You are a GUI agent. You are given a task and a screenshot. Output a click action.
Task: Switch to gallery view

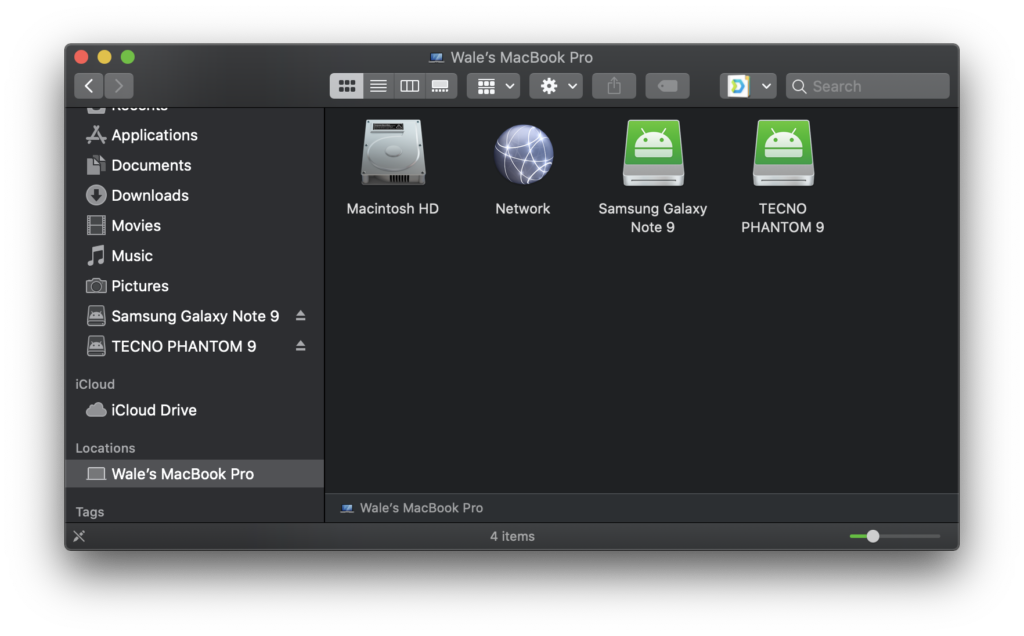[441, 86]
